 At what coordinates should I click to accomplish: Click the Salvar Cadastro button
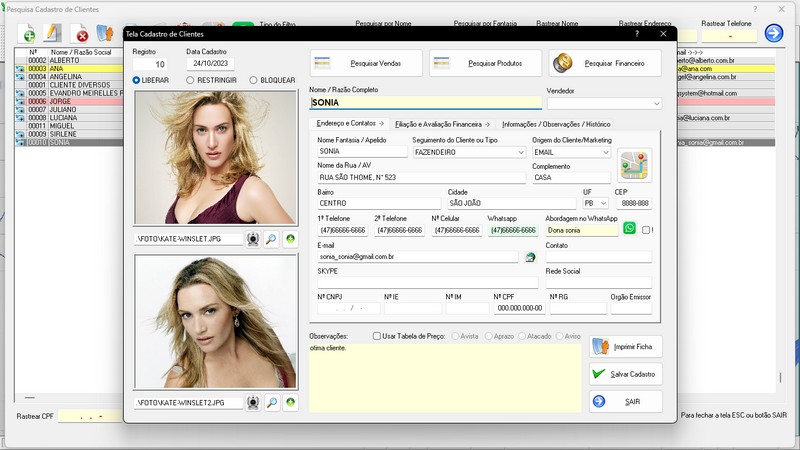pyautogui.click(x=626, y=373)
